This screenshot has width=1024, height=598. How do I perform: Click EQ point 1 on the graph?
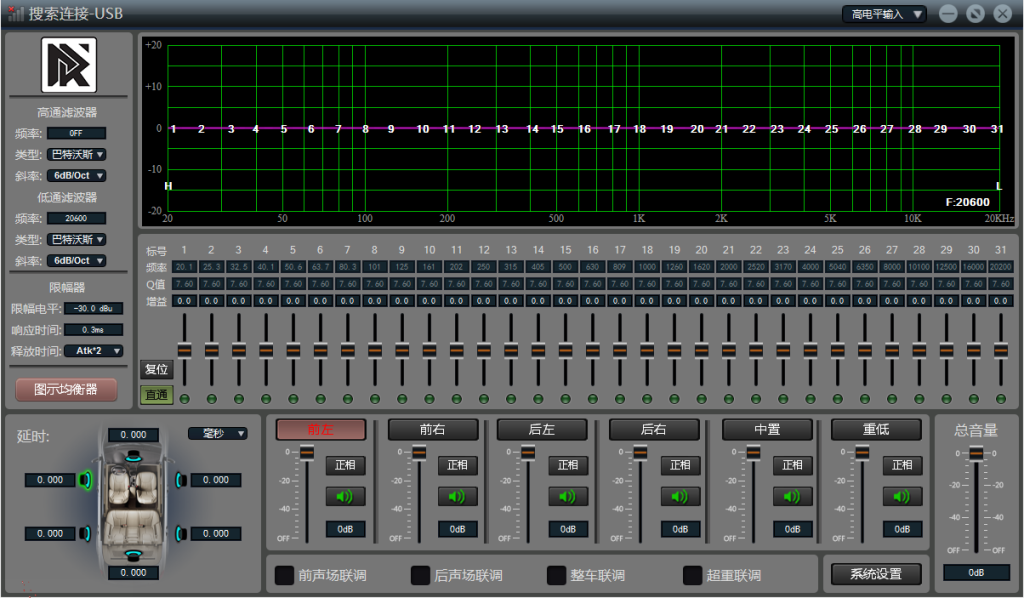coord(173,129)
